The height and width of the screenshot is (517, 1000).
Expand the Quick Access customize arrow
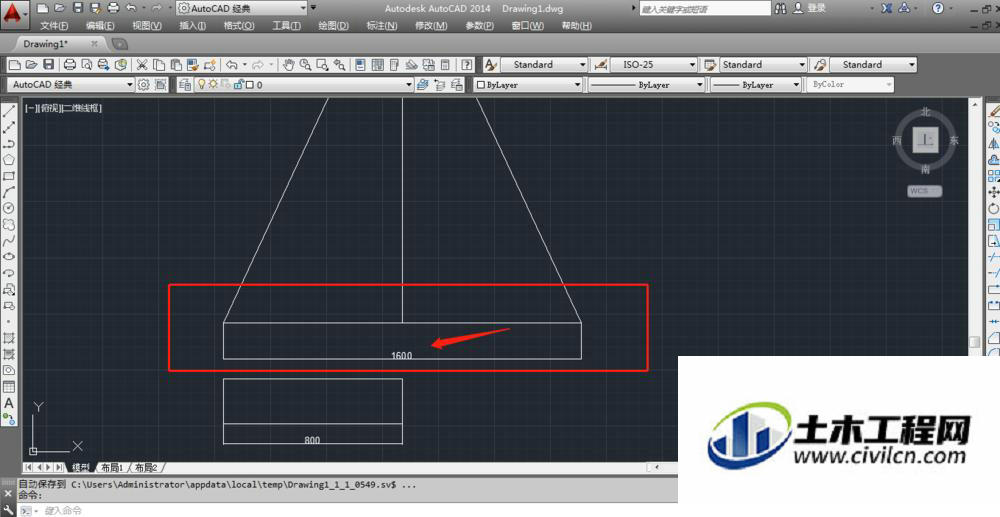313,8
